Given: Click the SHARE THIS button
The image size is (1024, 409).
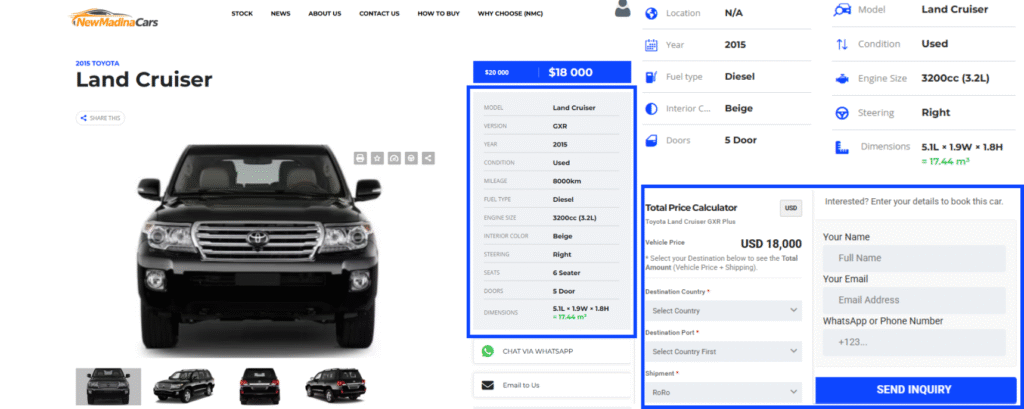Looking at the screenshot, I should point(101,118).
